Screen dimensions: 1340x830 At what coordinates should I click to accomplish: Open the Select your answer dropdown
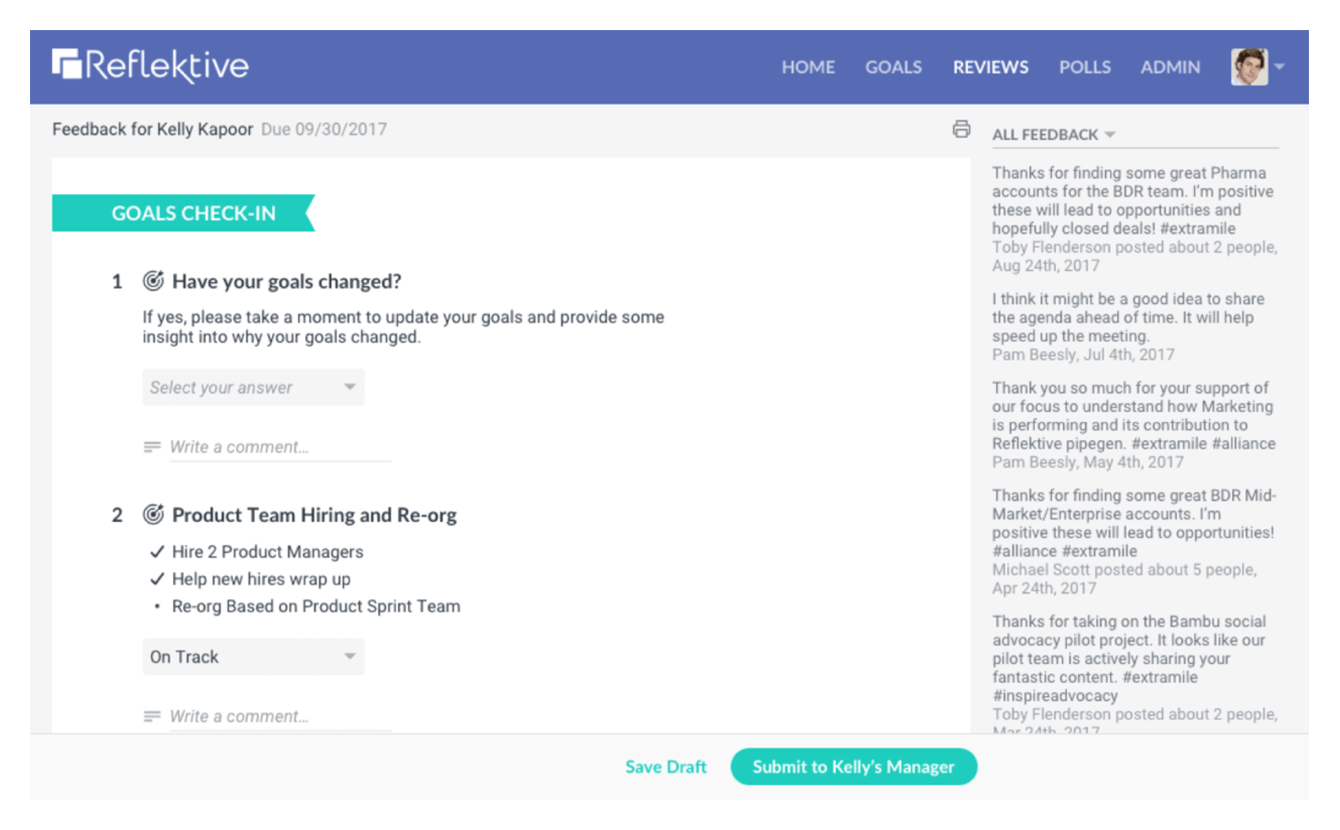pos(253,388)
